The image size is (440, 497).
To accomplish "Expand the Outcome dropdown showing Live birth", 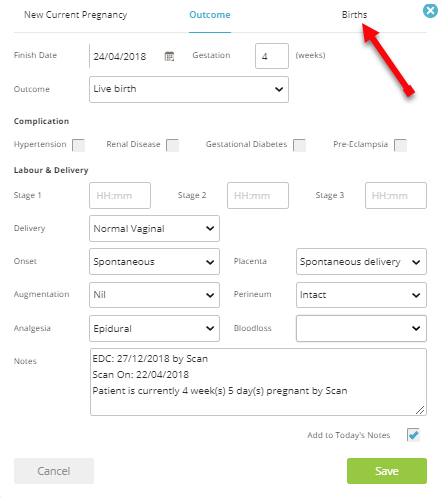I will (189, 89).
